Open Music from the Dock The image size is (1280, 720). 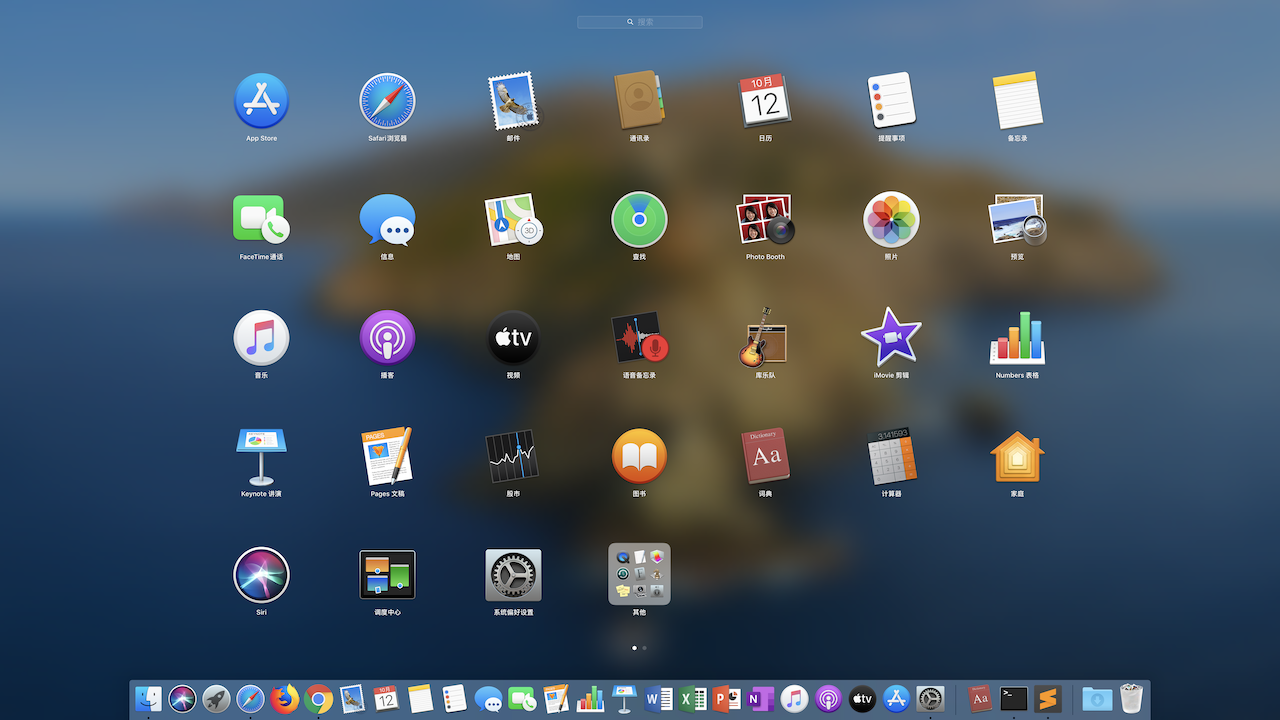794,698
